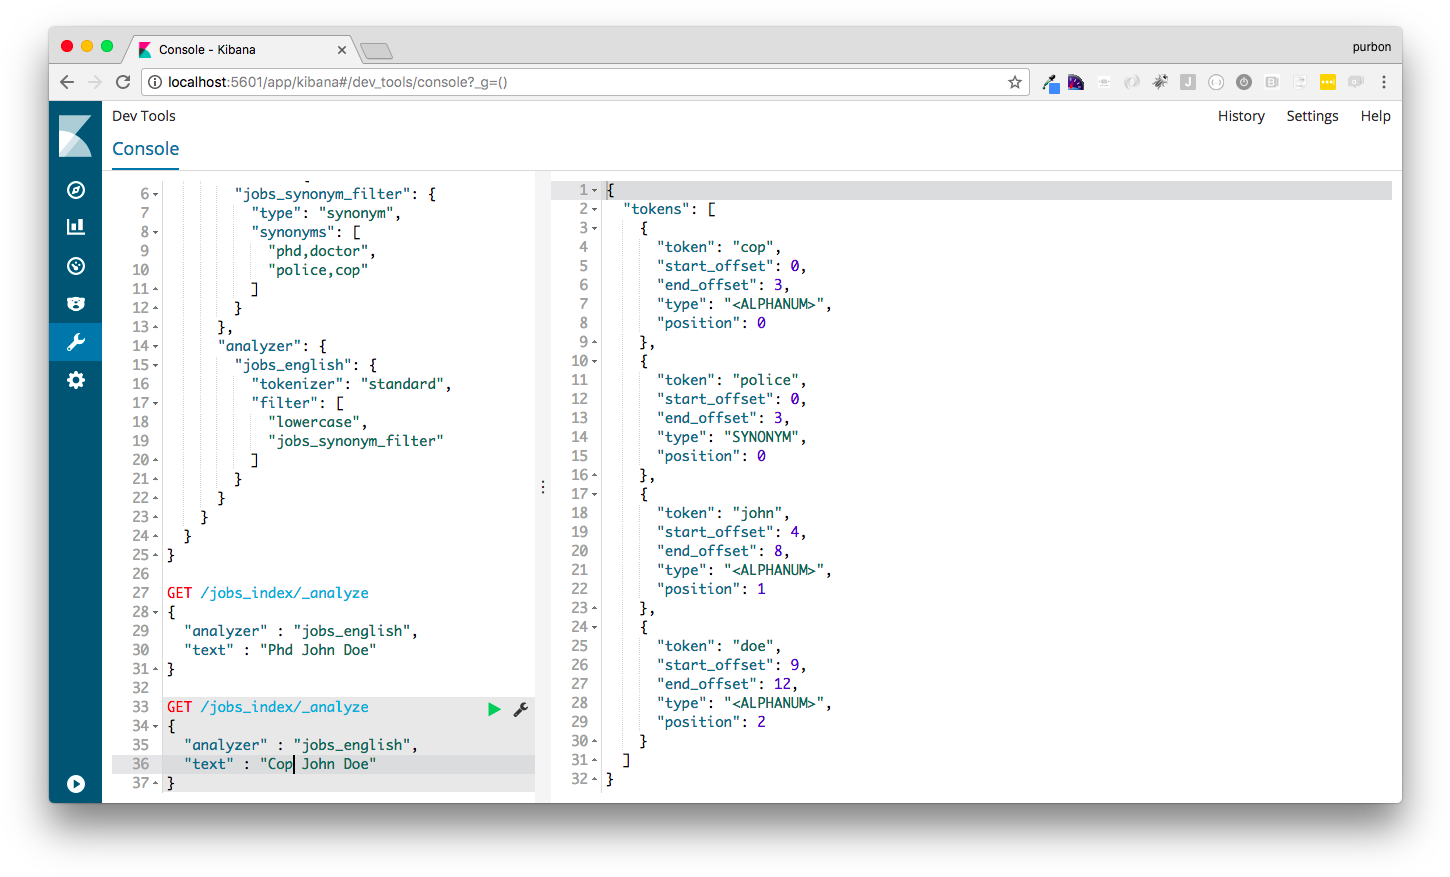Collapse the sidebar with the circular arrow button
The image size is (1450, 877).
pyautogui.click(x=76, y=784)
